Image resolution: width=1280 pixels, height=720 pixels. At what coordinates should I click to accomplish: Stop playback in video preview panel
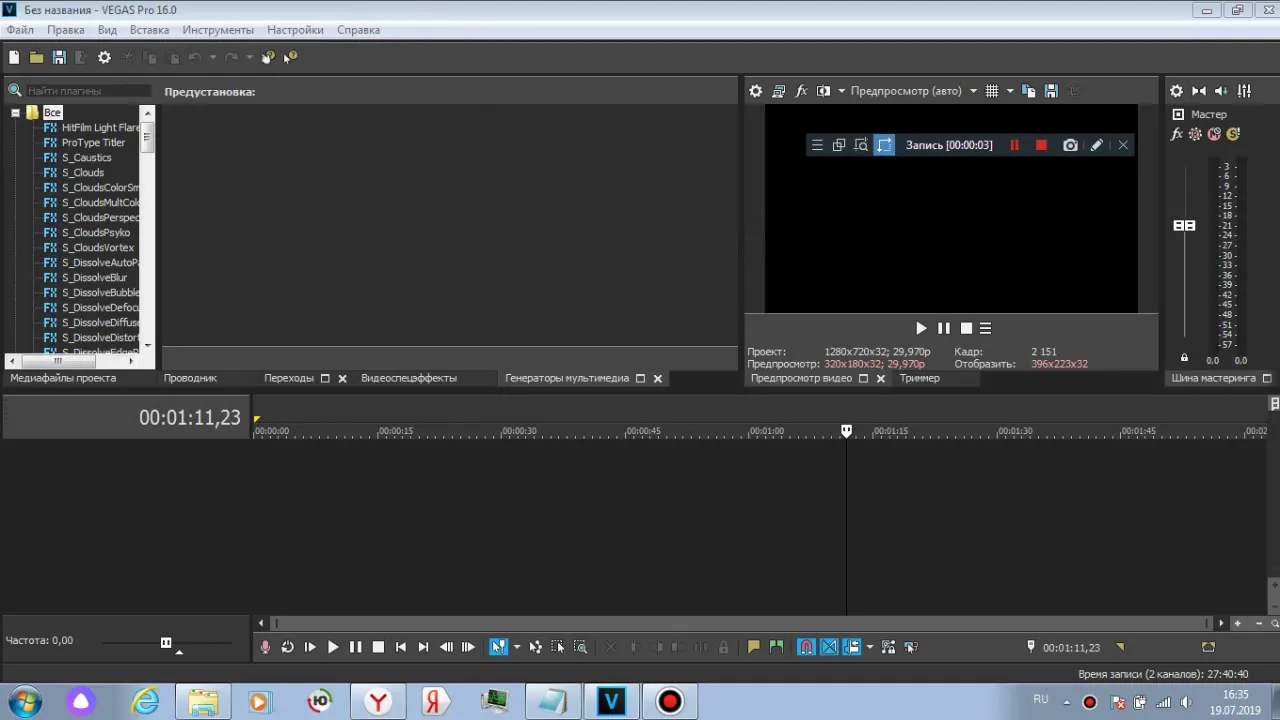pos(966,328)
